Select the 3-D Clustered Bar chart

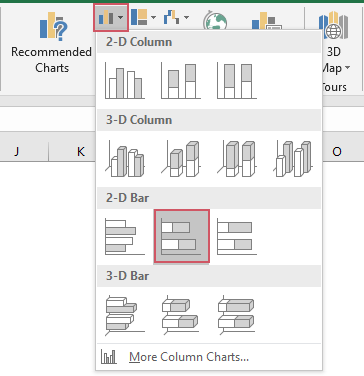tap(125, 314)
